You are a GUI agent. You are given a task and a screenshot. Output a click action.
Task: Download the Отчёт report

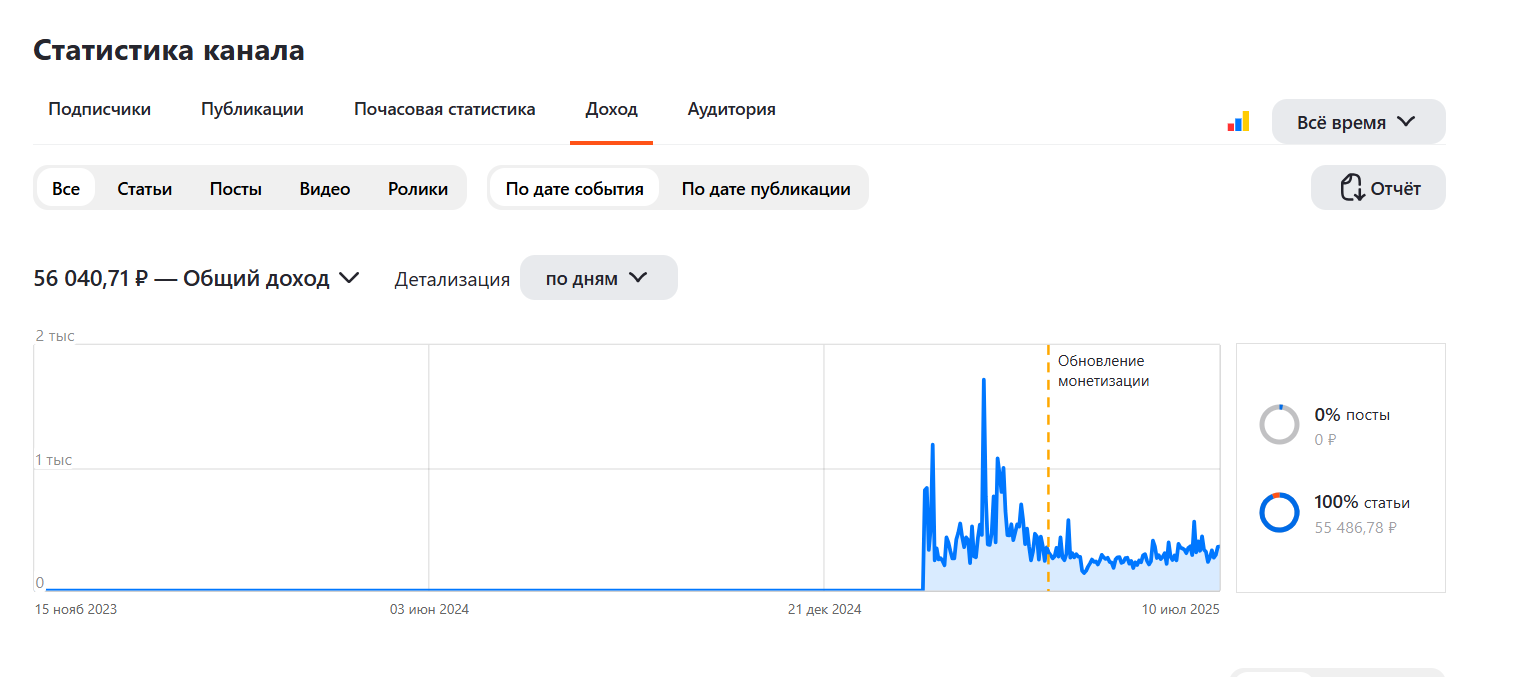(x=1378, y=188)
